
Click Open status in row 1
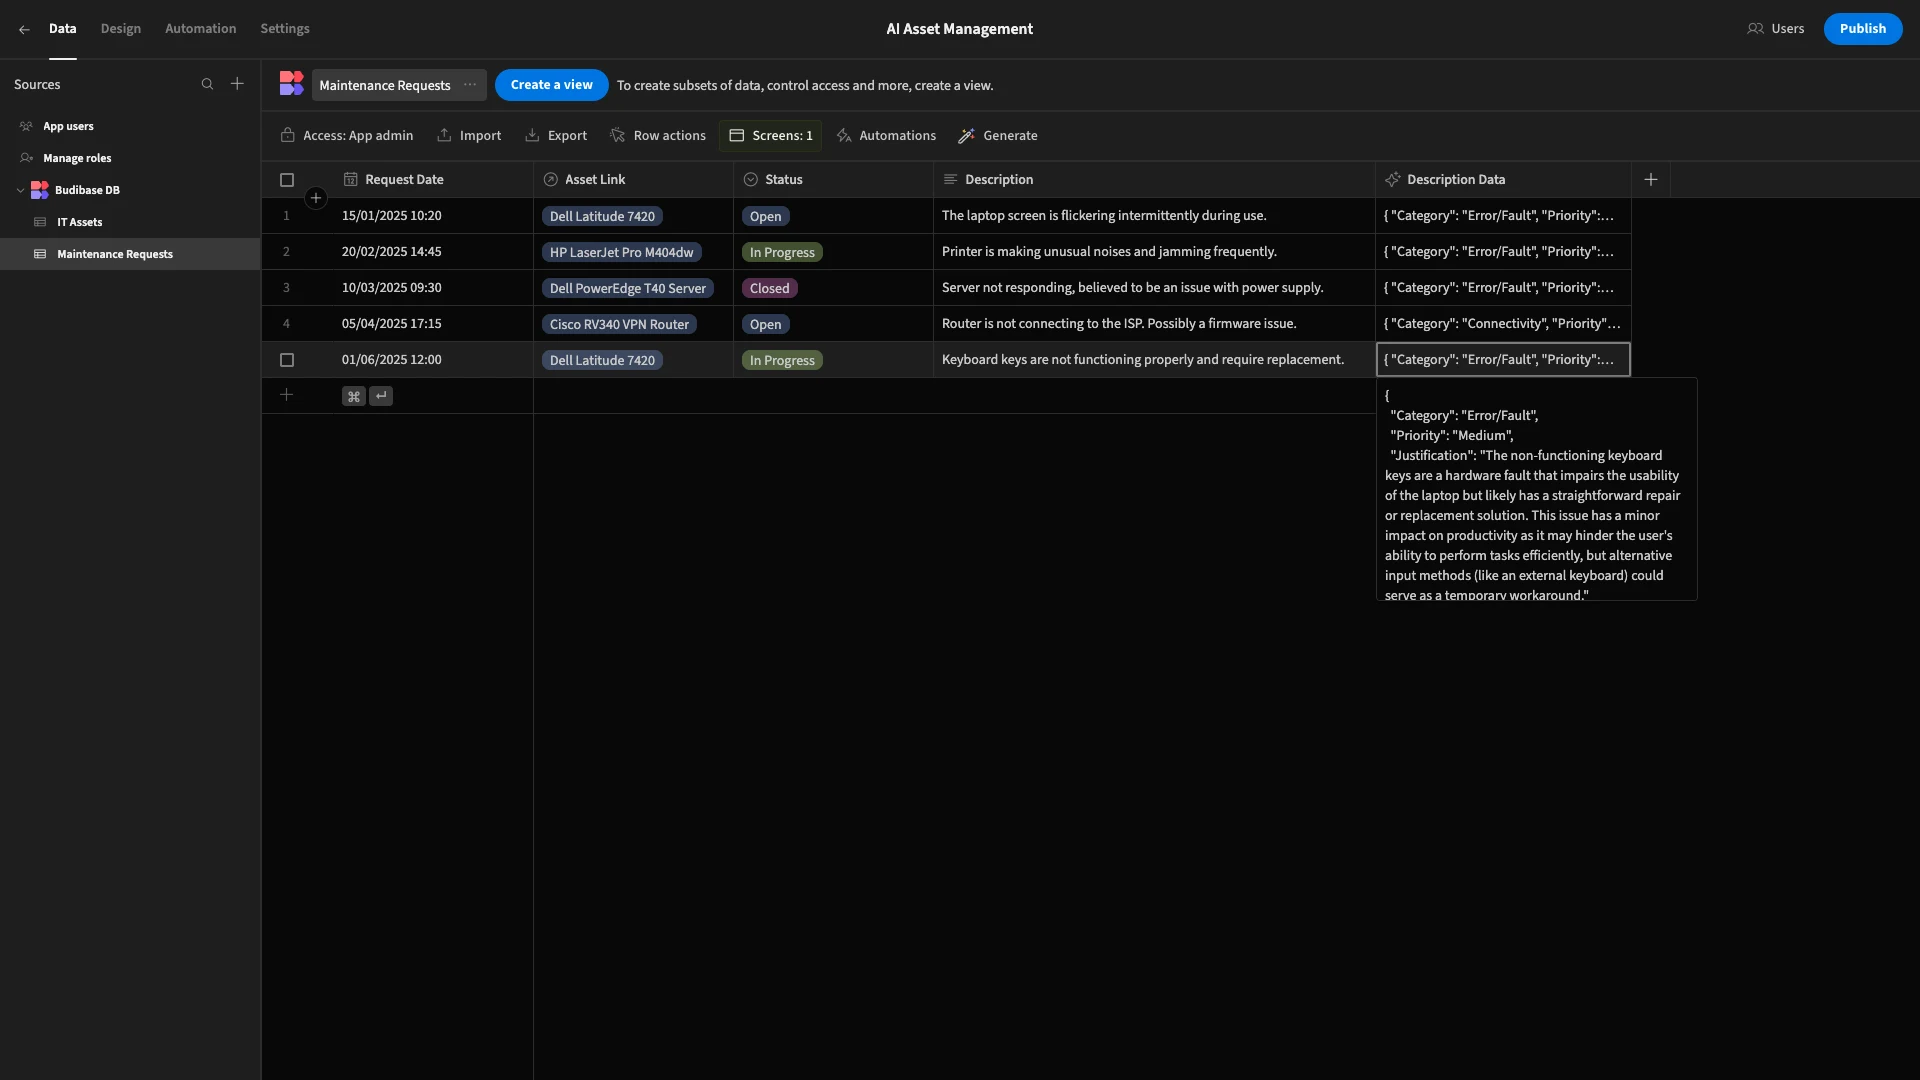765,216
